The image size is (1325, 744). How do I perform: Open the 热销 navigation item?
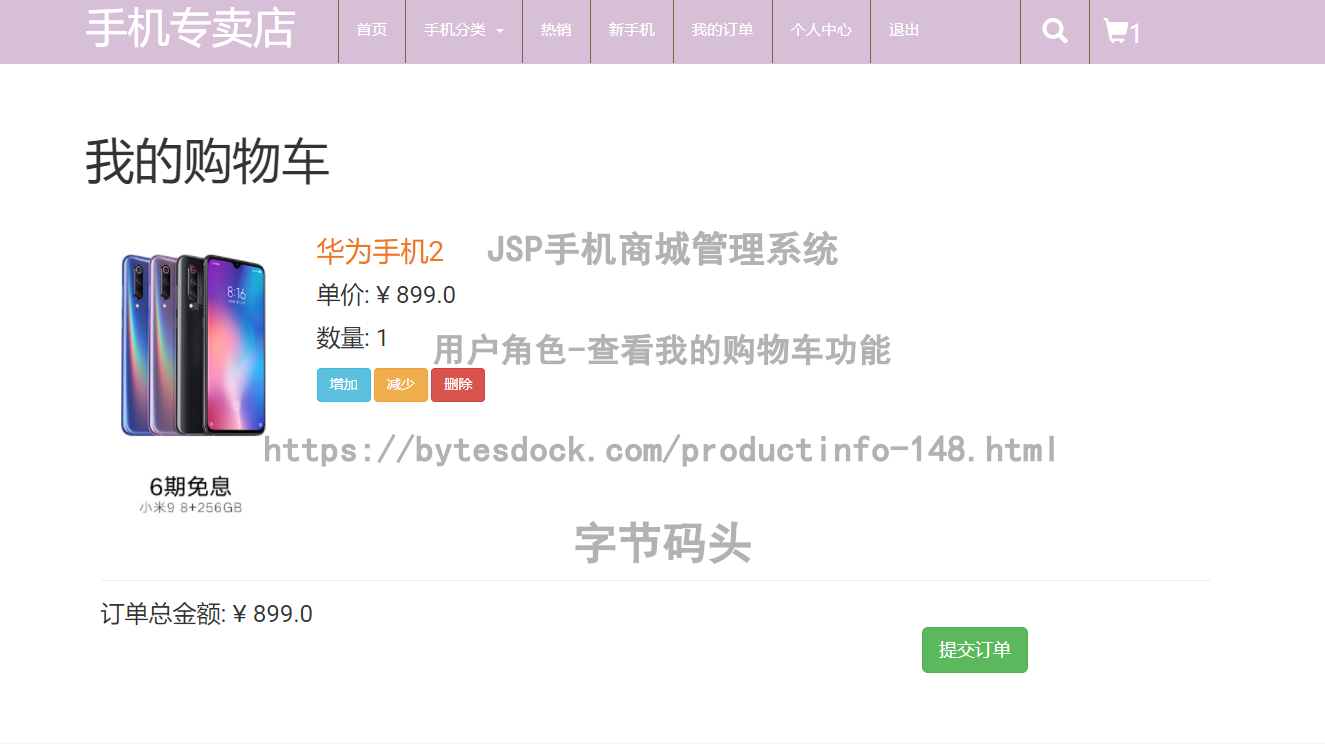556,30
